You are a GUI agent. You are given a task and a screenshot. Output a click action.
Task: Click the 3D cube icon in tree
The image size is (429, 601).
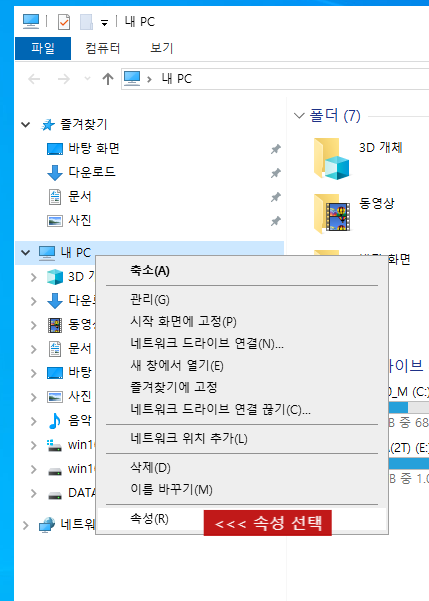pos(55,277)
